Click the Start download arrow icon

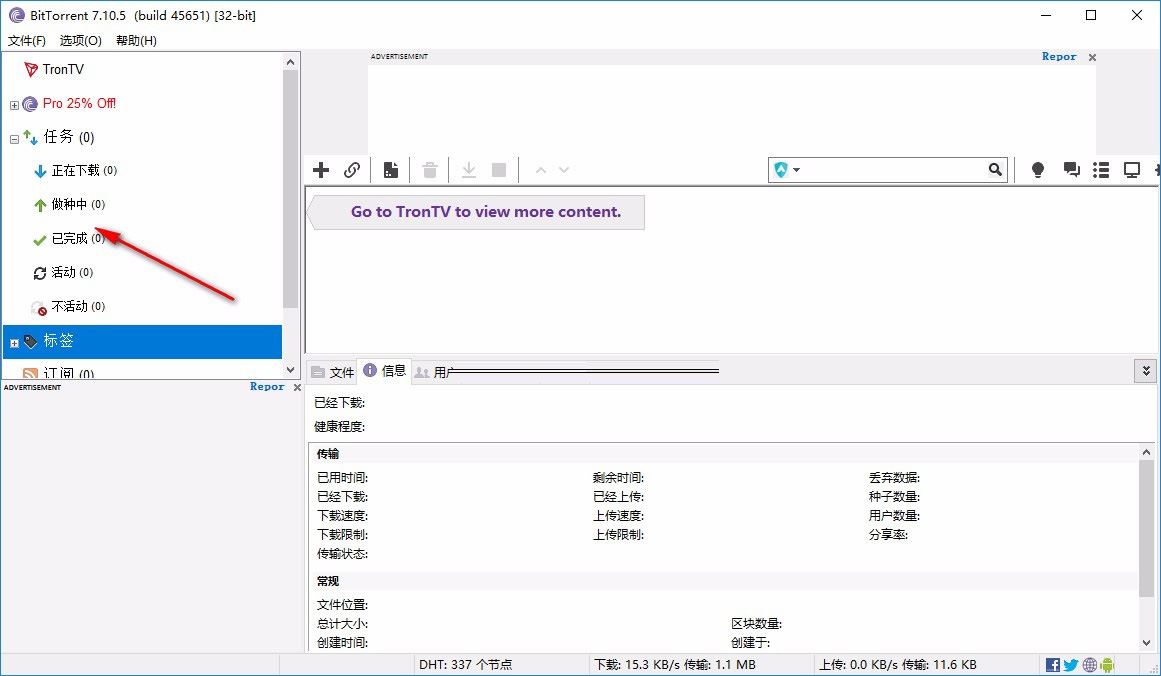pyautogui.click(x=469, y=170)
